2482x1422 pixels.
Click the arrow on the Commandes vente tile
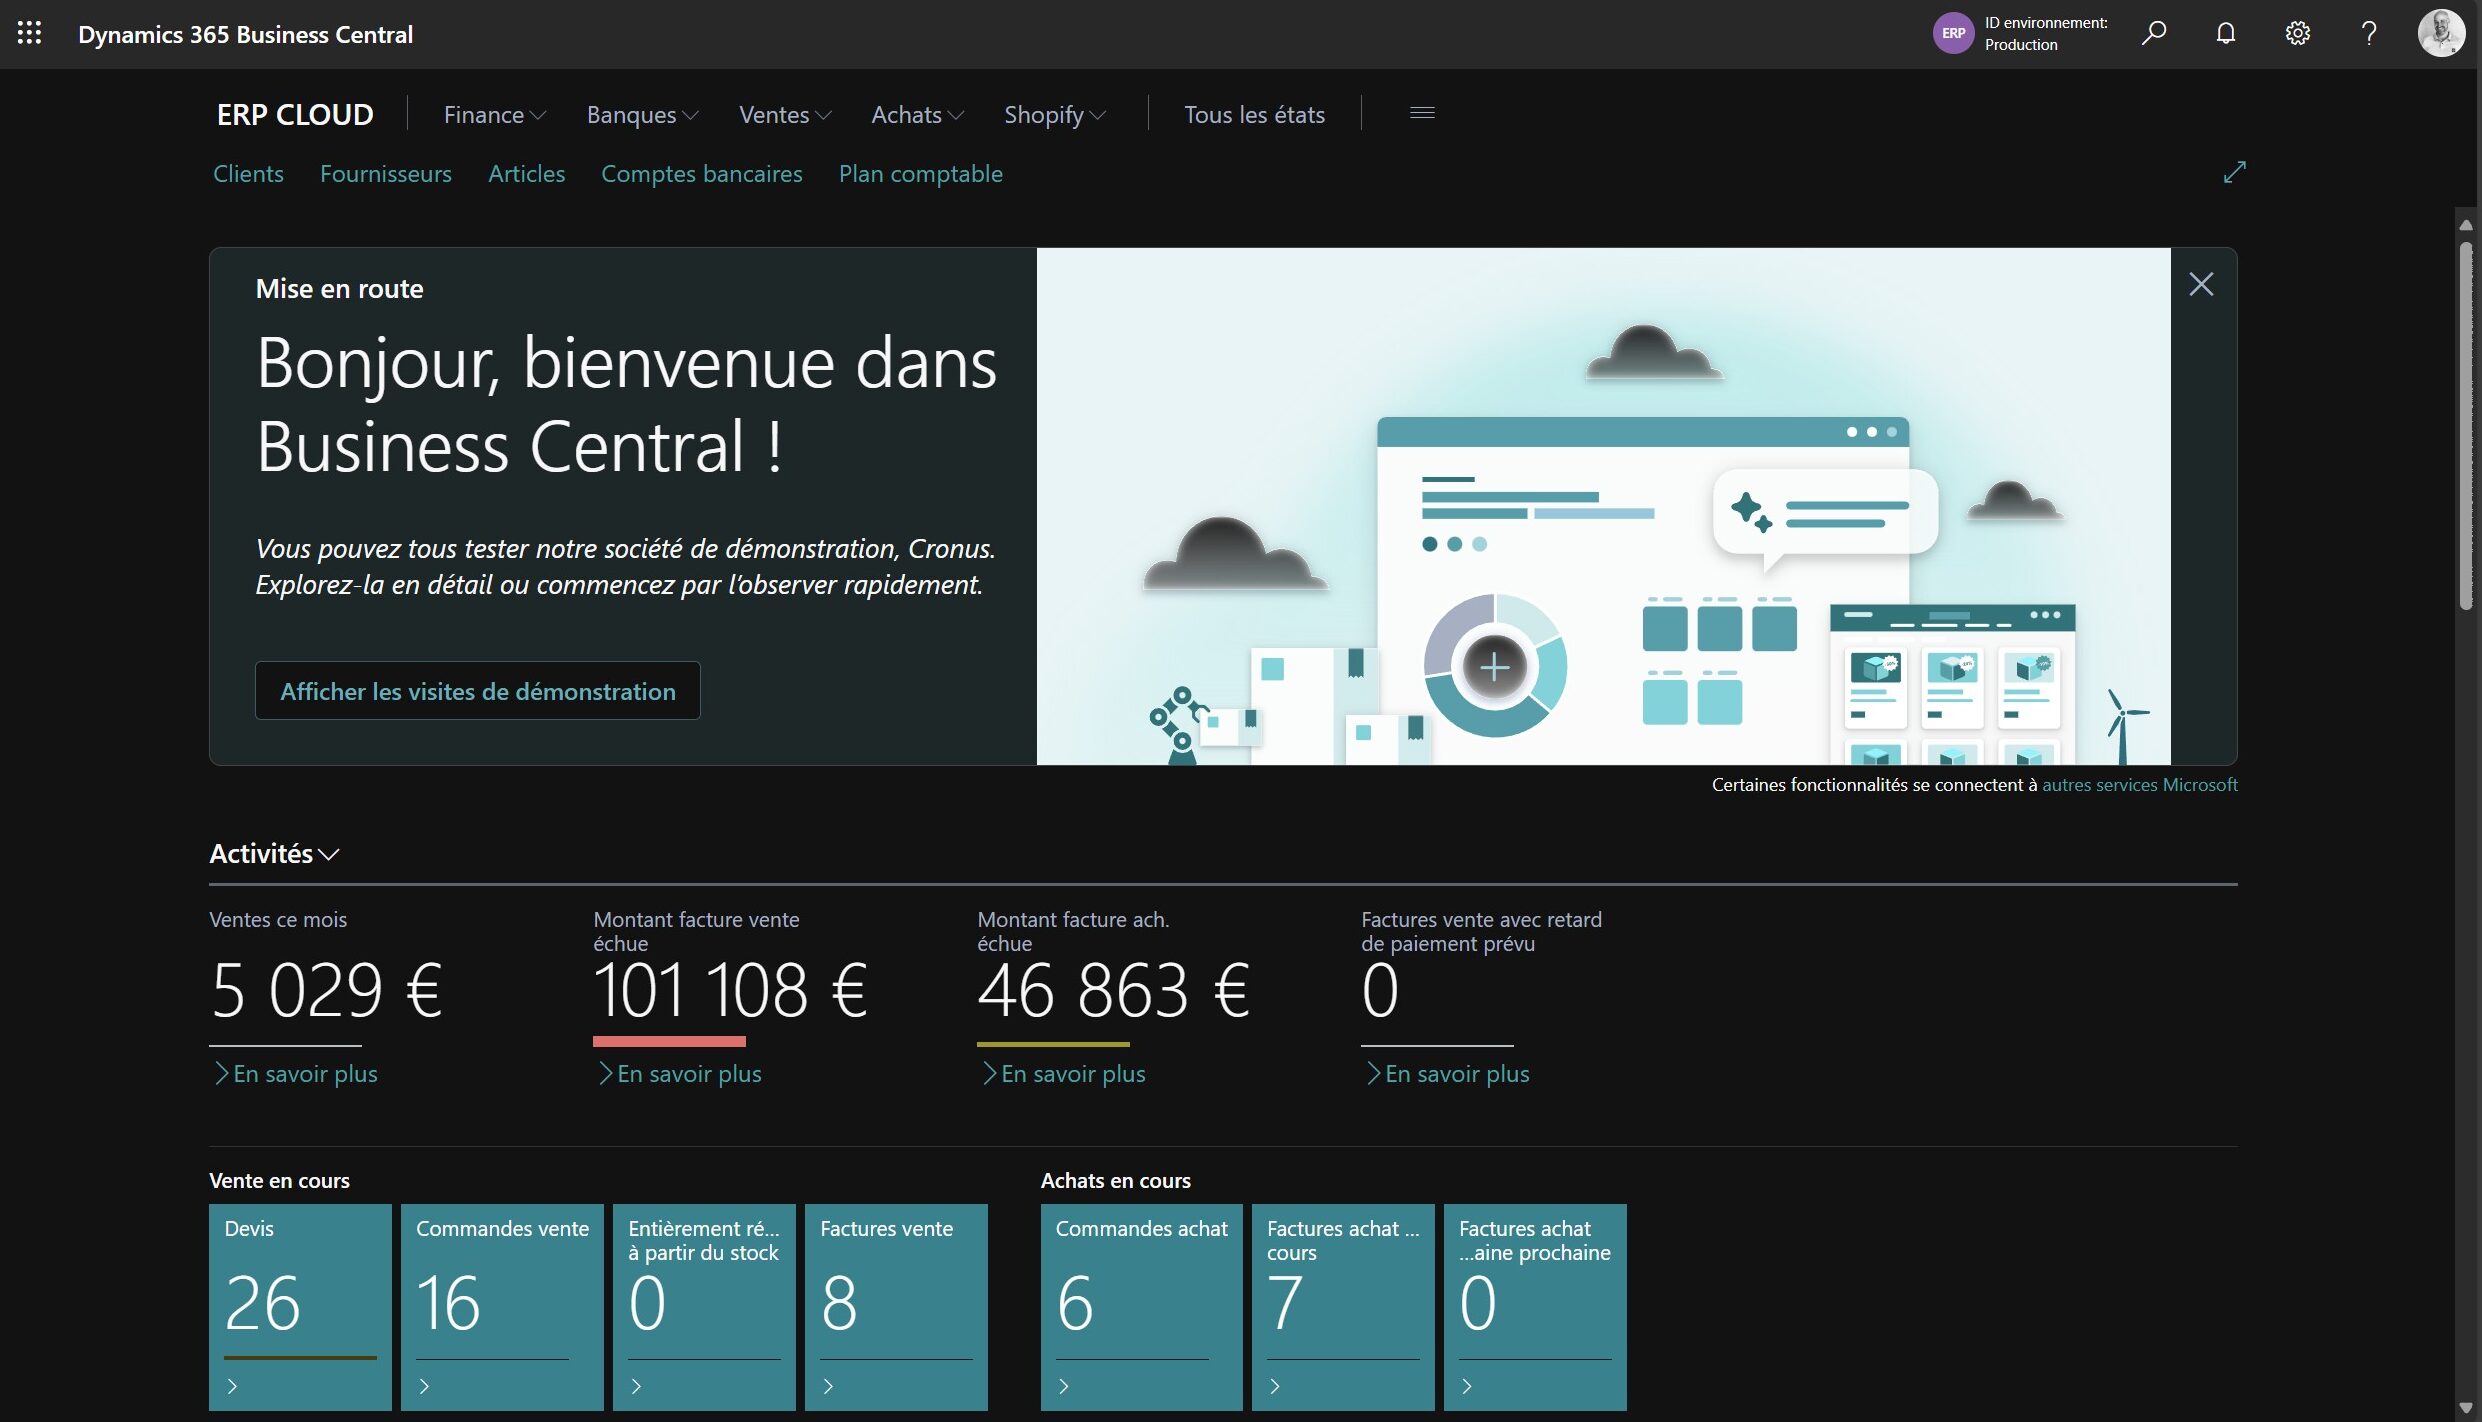pos(424,1386)
